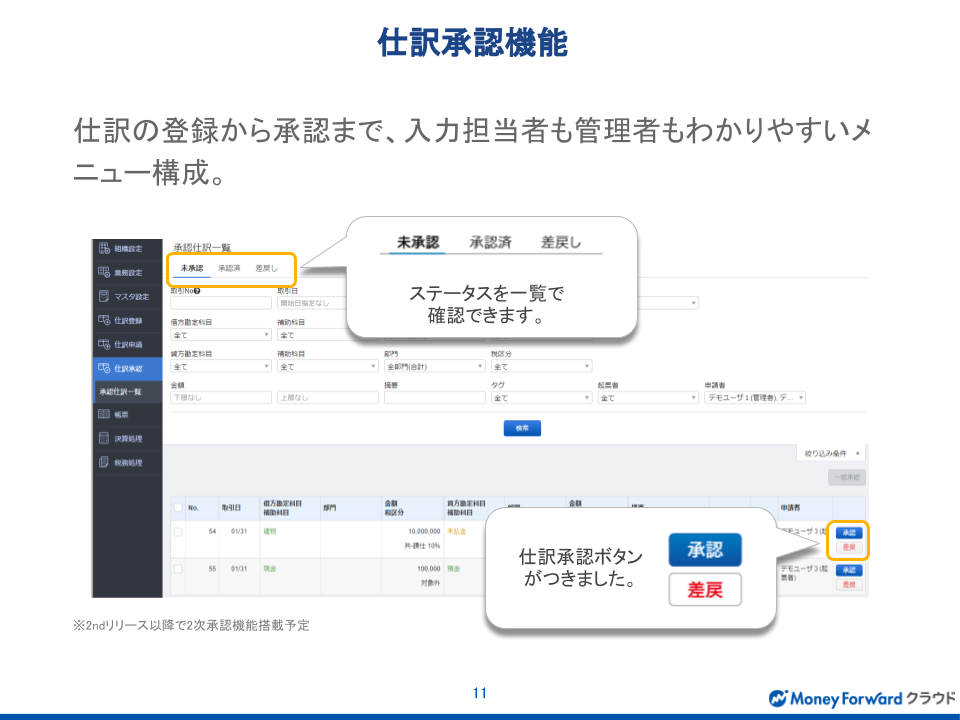The width and height of the screenshot is (960, 720).
Task: Click the 組織設定 sidebar icon
Action: coord(103,249)
